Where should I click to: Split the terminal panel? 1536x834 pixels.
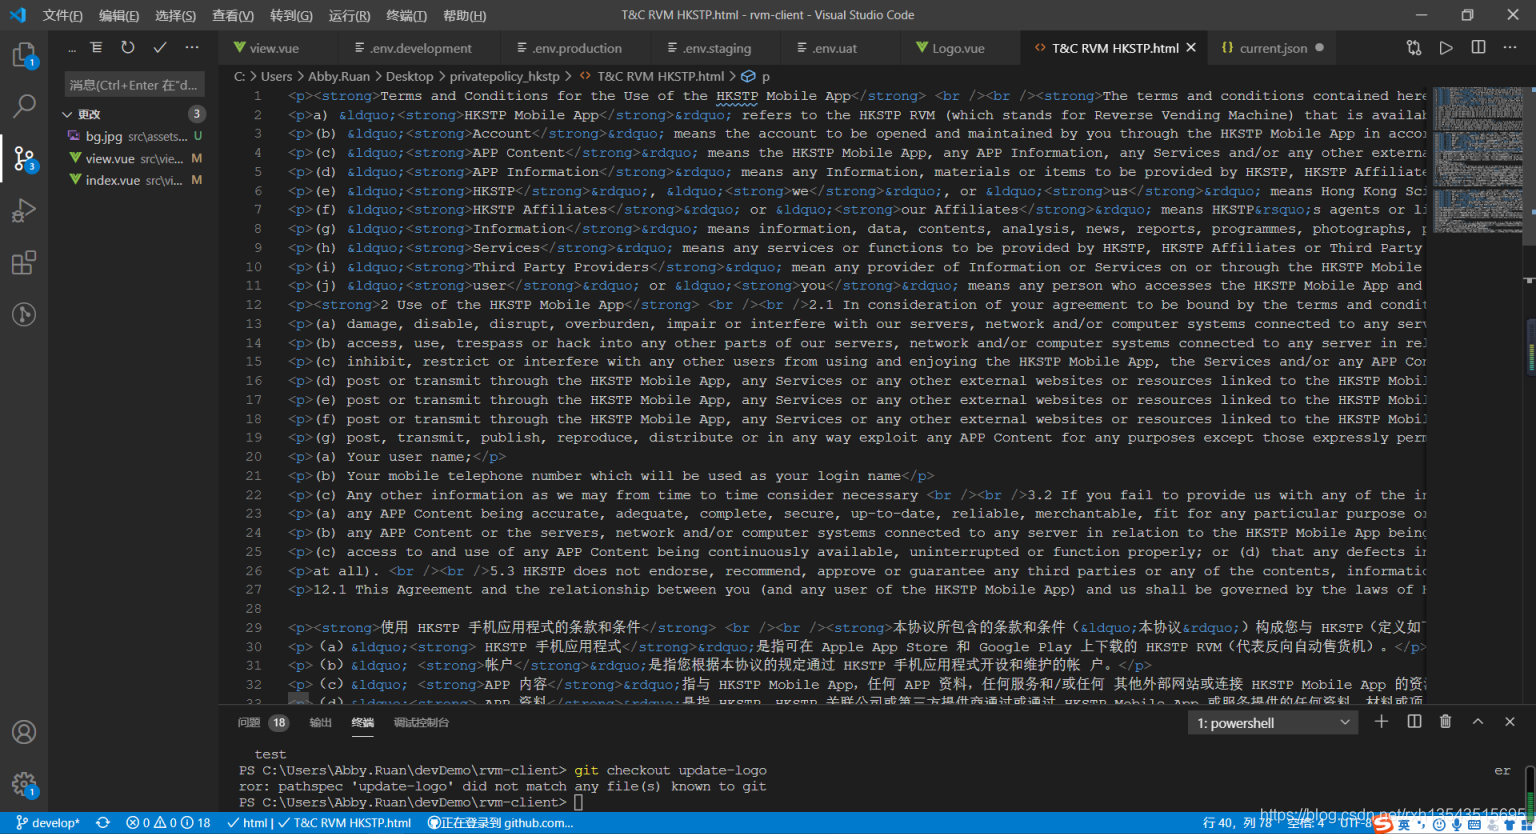click(x=1414, y=722)
